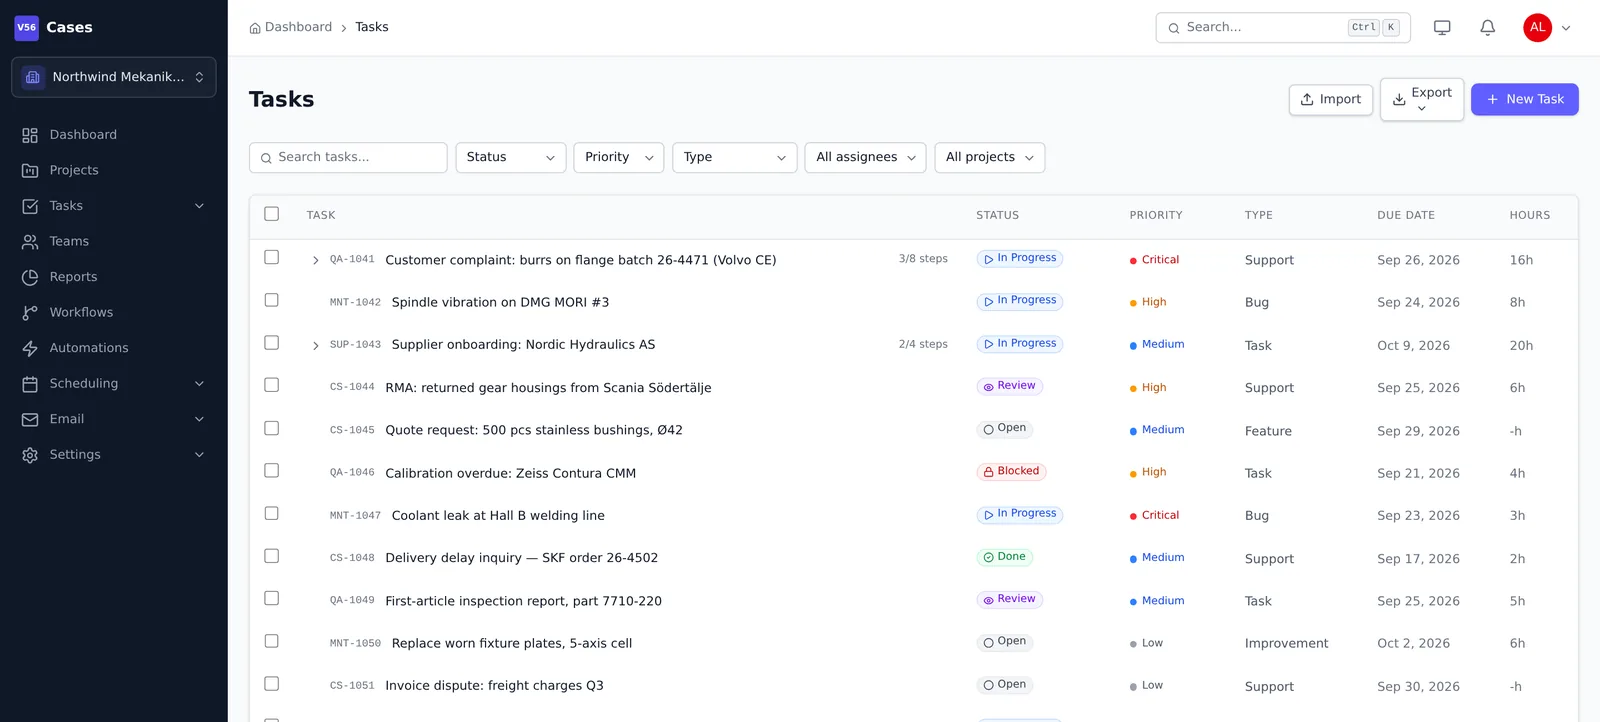Click the Settings gear icon in sidebar

coord(30,455)
